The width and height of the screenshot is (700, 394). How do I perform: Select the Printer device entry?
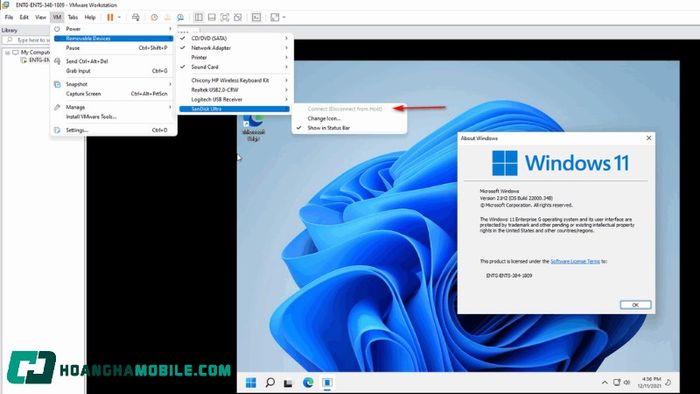[x=234, y=58]
